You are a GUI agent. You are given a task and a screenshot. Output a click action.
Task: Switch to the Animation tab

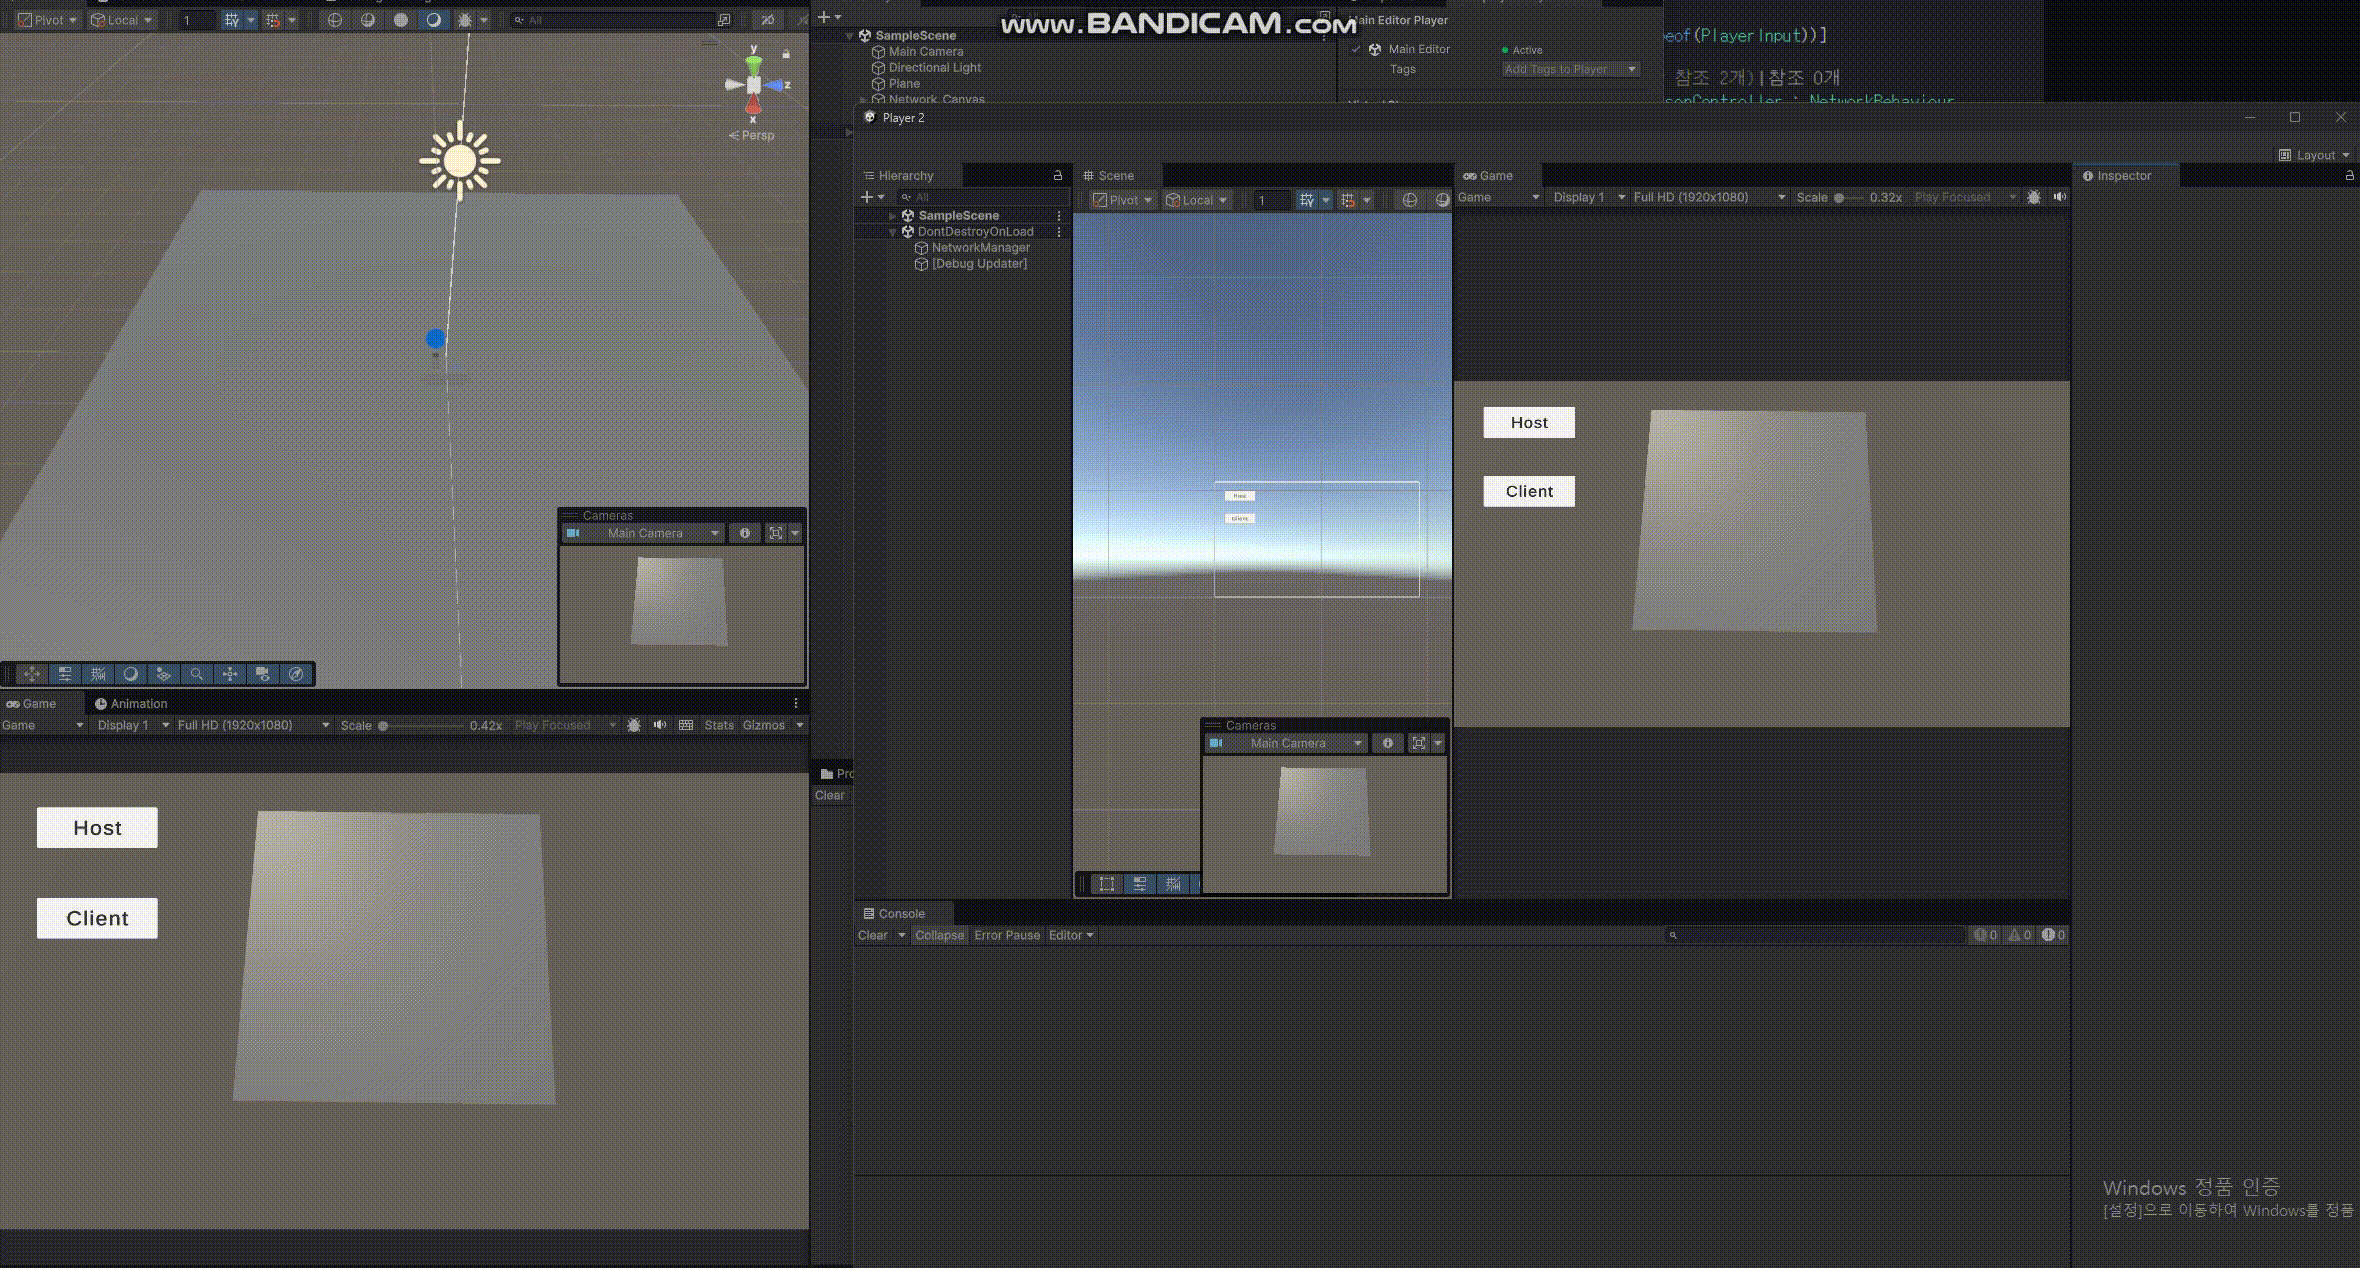point(130,704)
